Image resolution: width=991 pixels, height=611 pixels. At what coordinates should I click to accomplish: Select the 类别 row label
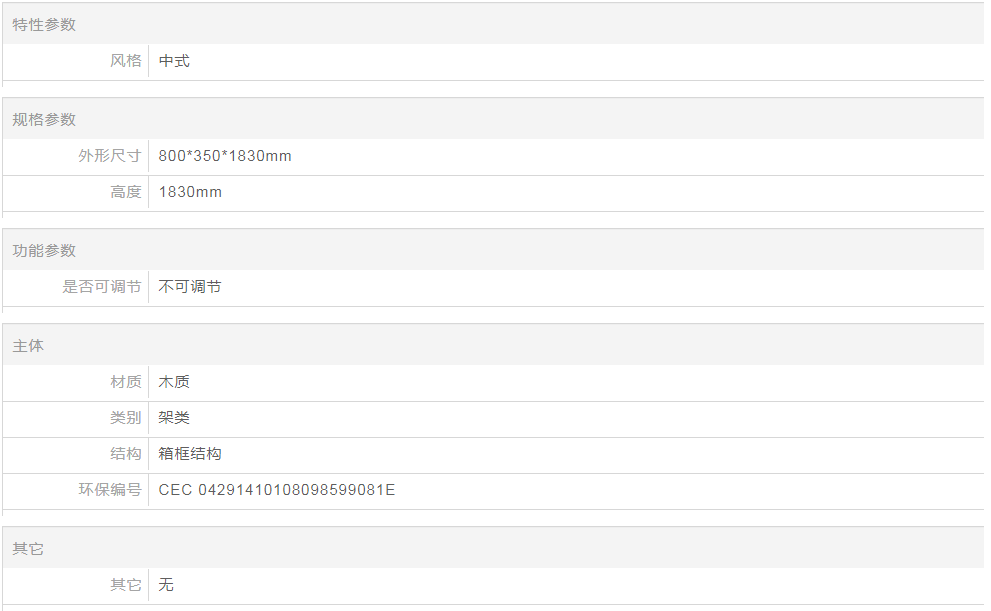[x=125, y=418]
